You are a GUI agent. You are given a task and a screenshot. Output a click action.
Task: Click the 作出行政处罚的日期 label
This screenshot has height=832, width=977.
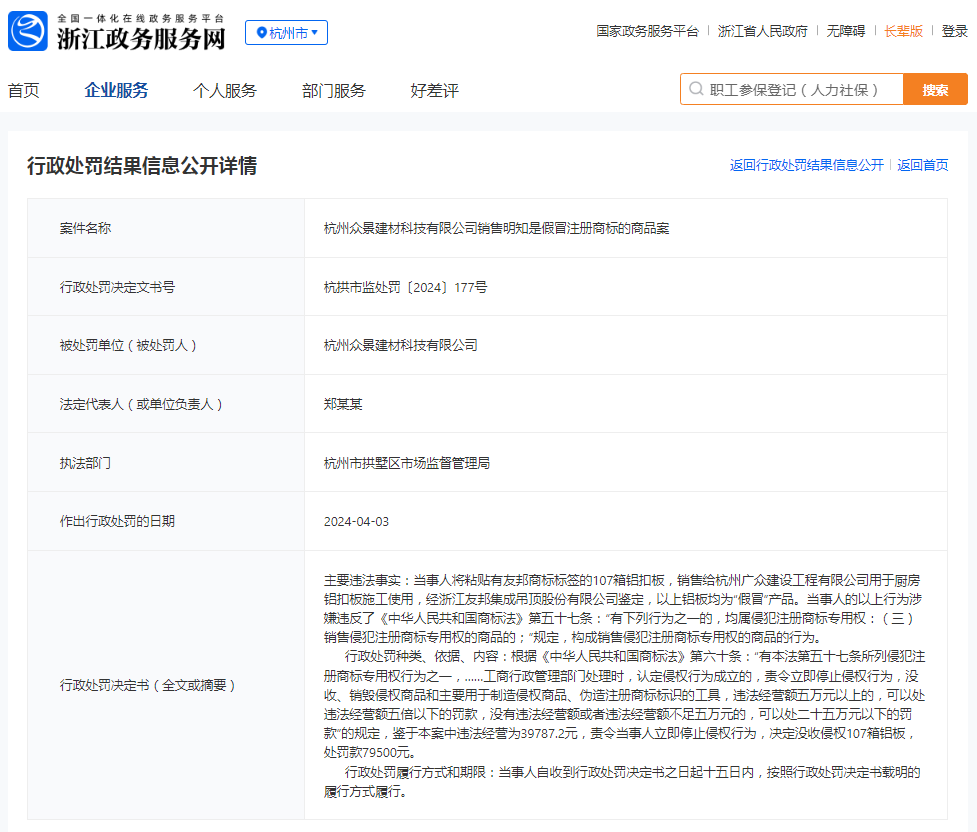click(117, 521)
